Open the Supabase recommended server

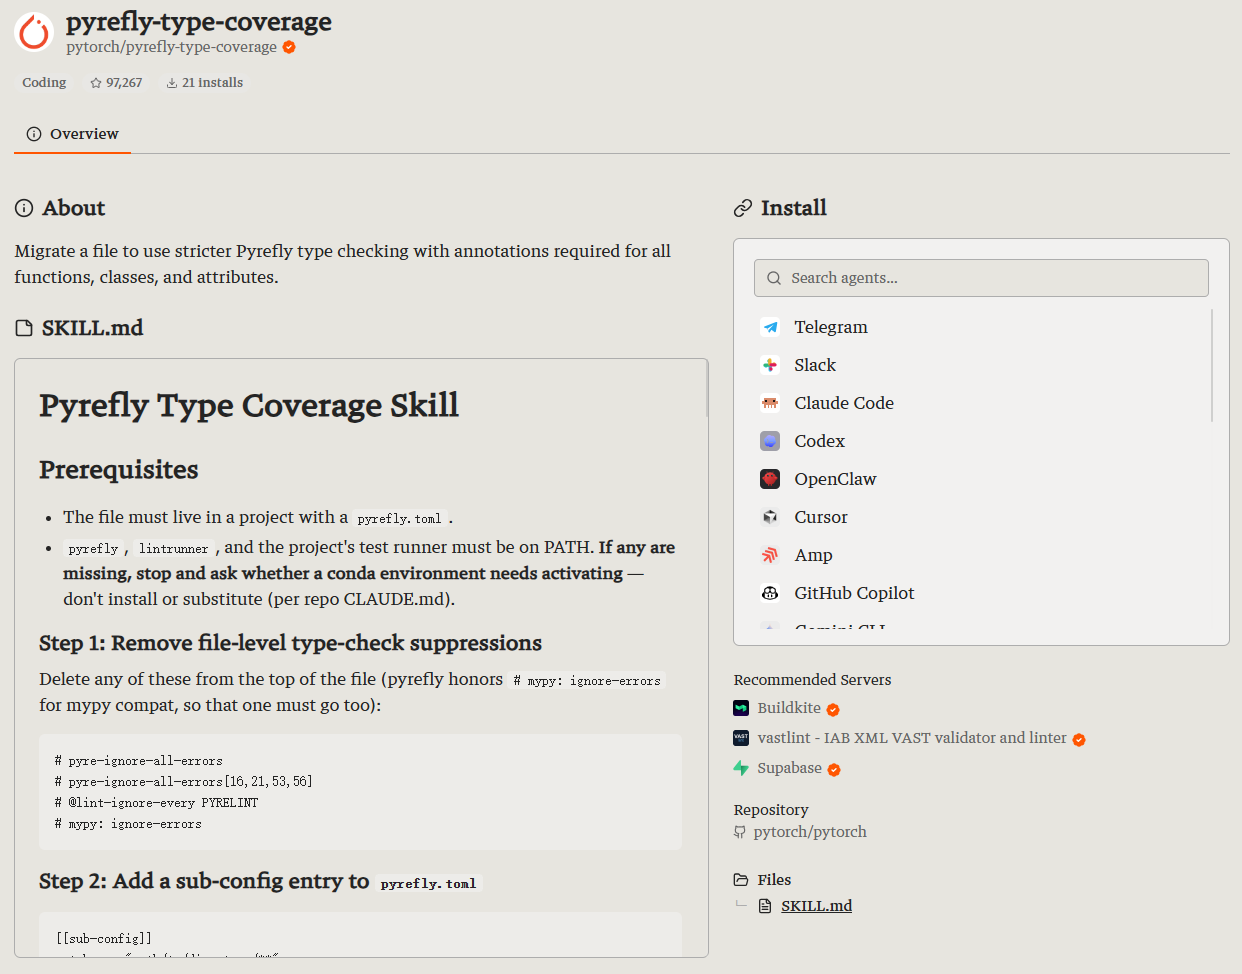pyautogui.click(x=789, y=768)
